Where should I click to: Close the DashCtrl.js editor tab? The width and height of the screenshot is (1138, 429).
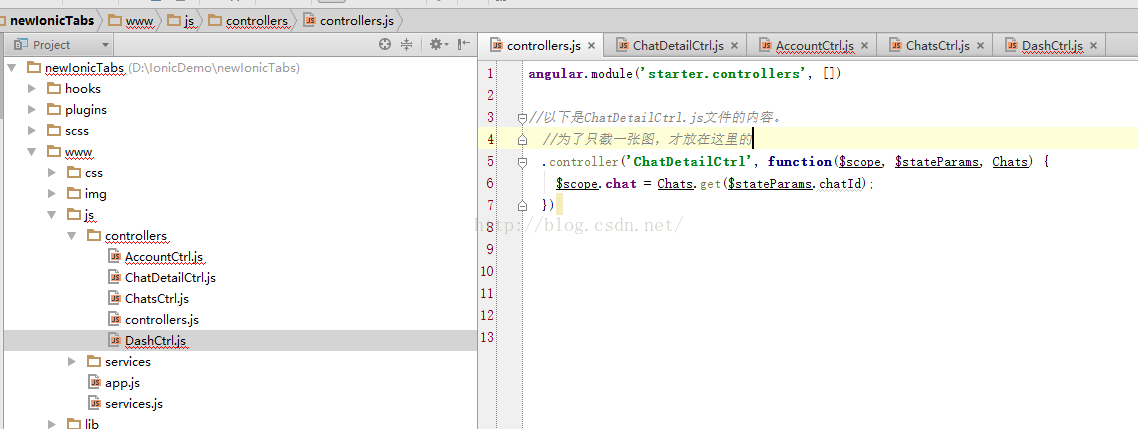coord(1093,46)
